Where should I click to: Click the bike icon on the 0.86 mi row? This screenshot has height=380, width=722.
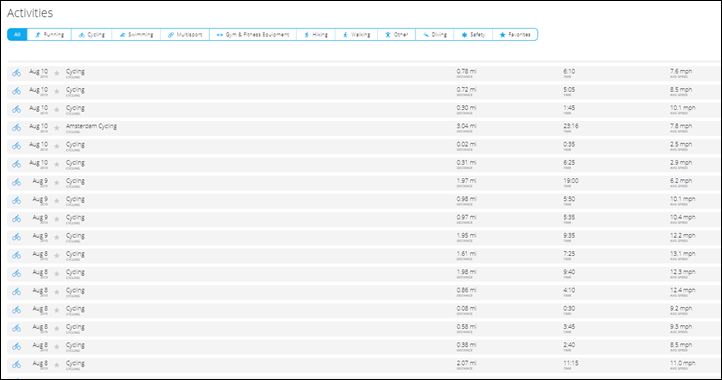tap(17, 292)
